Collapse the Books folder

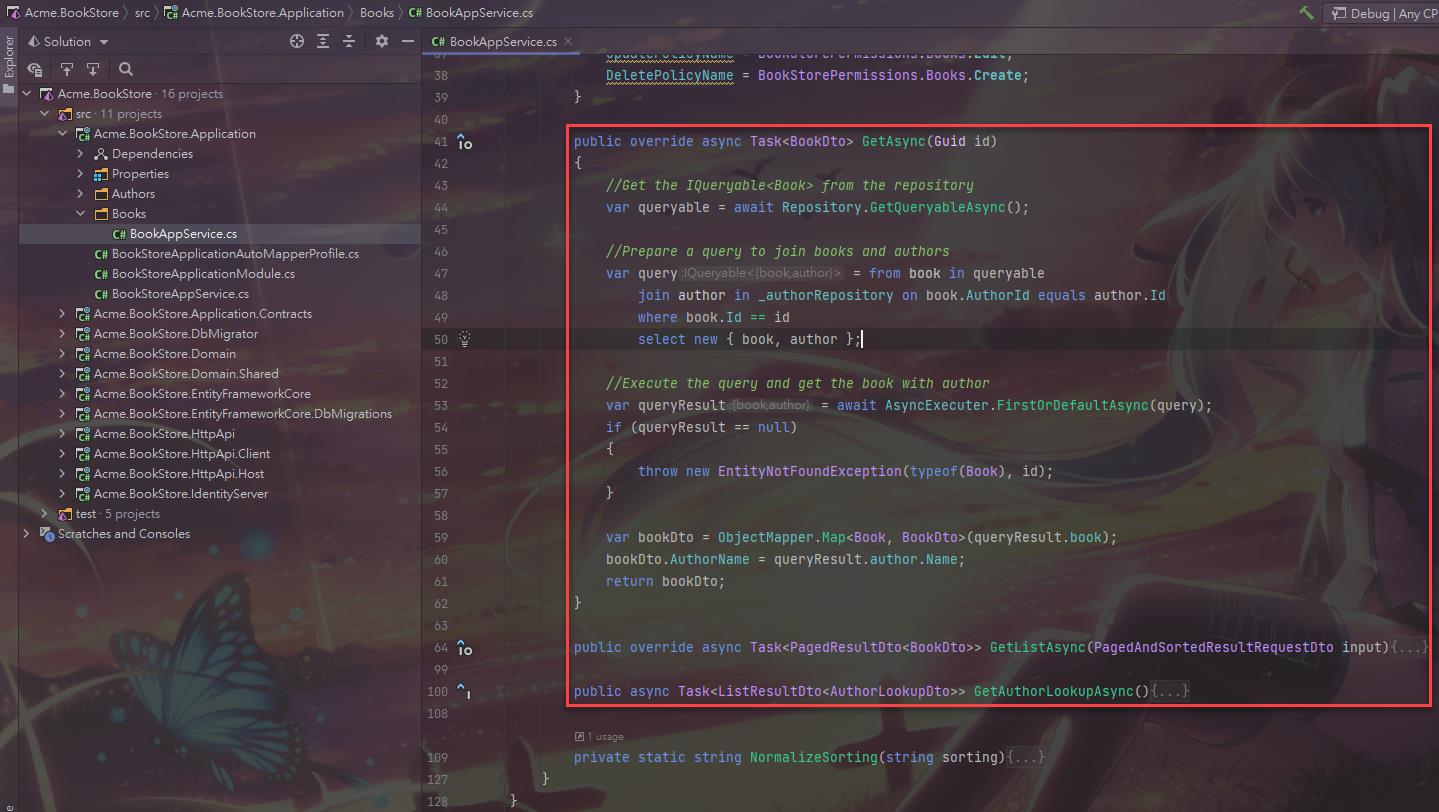(x=81, y=214)
